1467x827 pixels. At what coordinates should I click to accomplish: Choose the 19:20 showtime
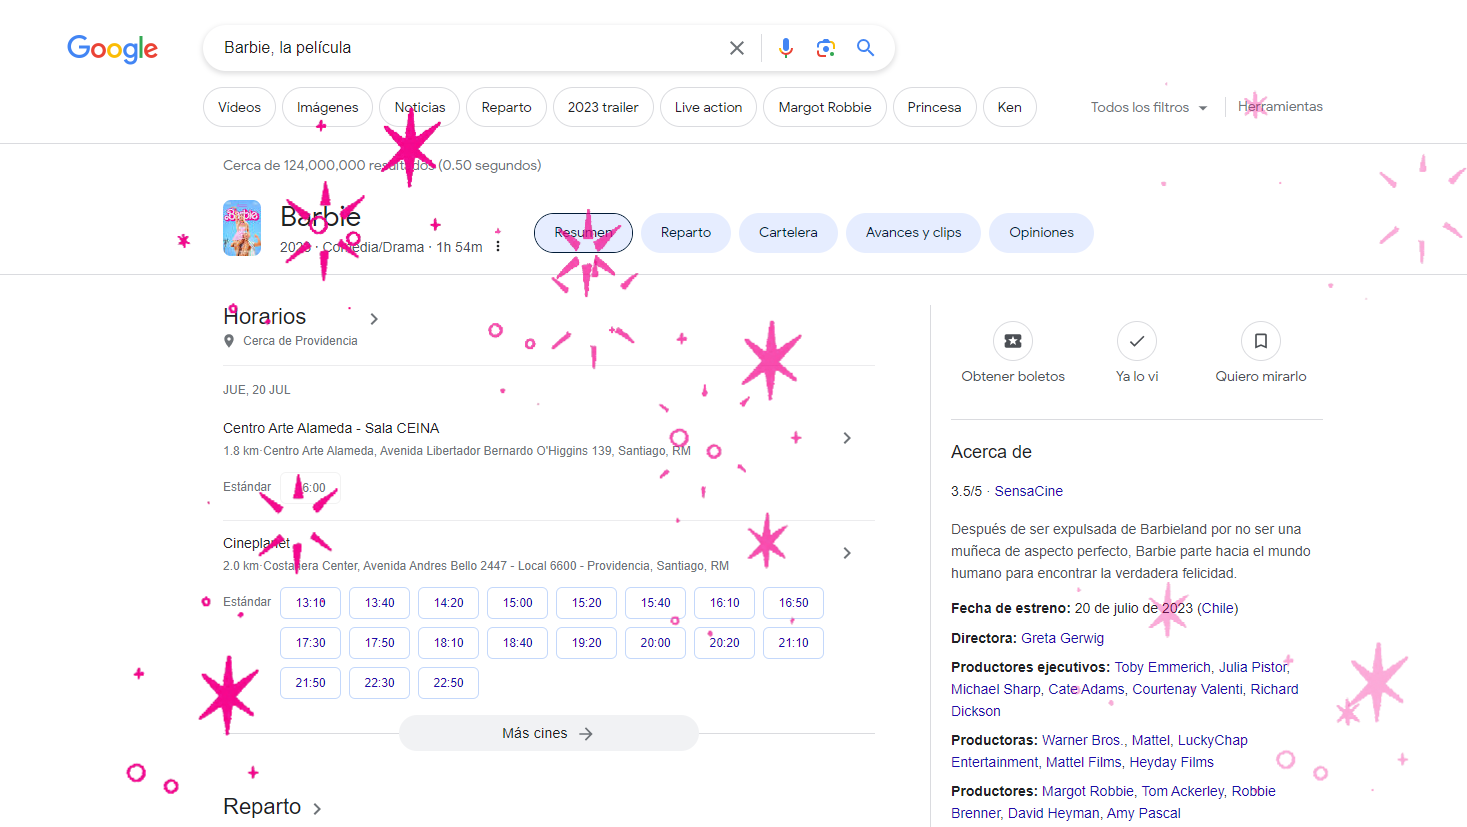[x=587, y=643]
